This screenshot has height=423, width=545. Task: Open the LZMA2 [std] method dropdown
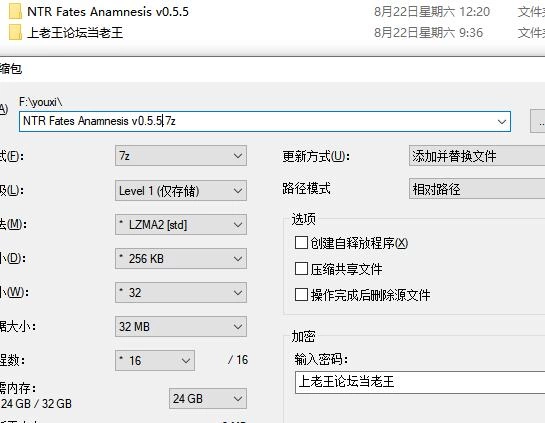(181, 225)
